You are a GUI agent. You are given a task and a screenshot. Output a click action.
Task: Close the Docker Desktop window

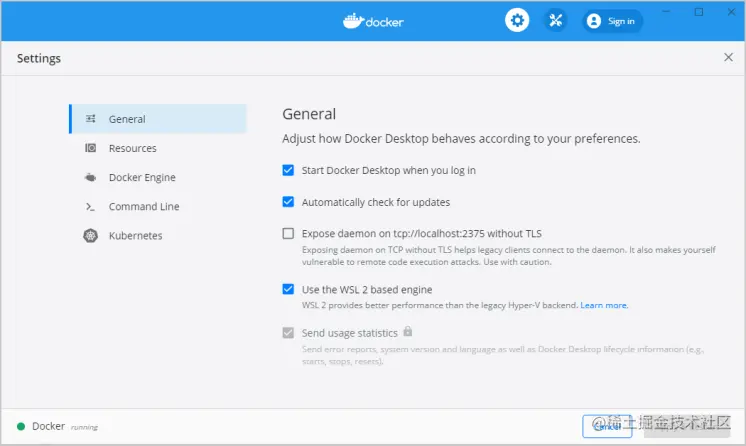[x=731, y=11]
